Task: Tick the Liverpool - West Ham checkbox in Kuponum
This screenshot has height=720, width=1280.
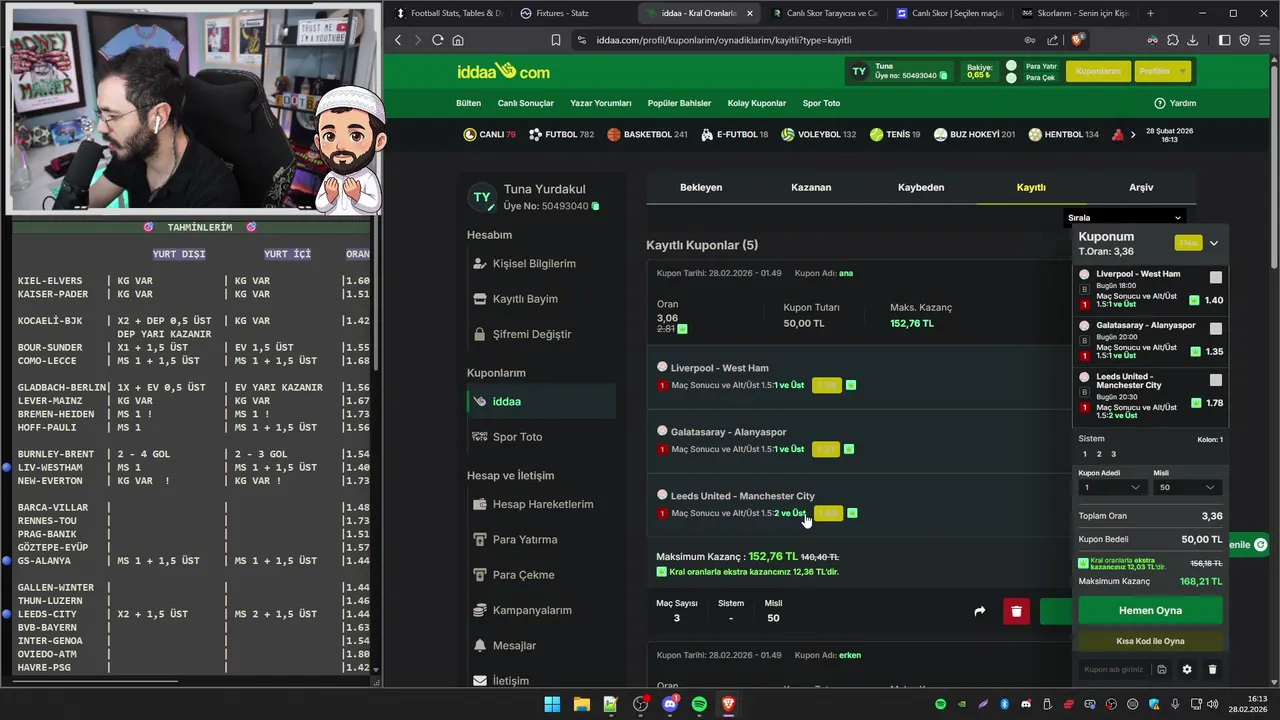Action: (1216, 277)
